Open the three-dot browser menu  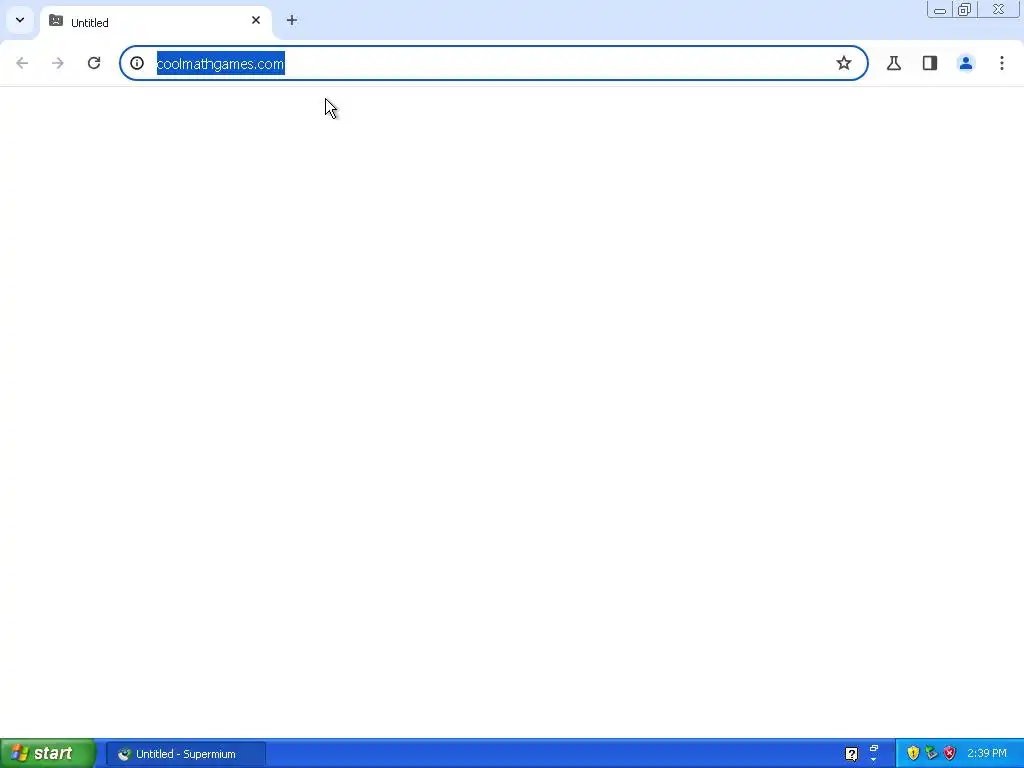click(1002, 63)
